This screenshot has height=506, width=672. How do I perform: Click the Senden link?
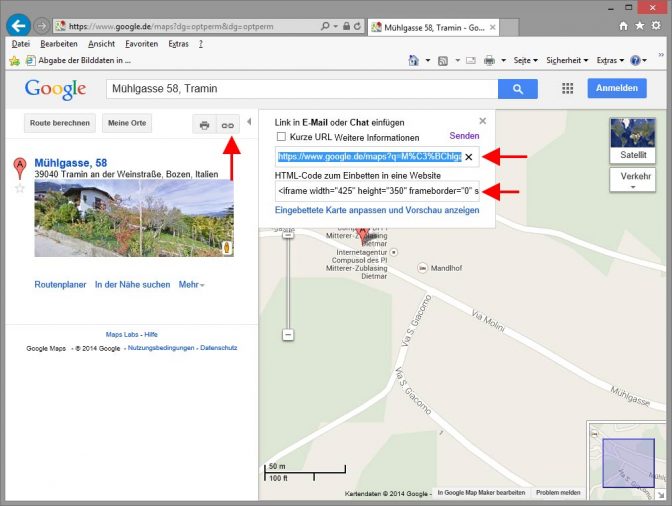[464, 136]
